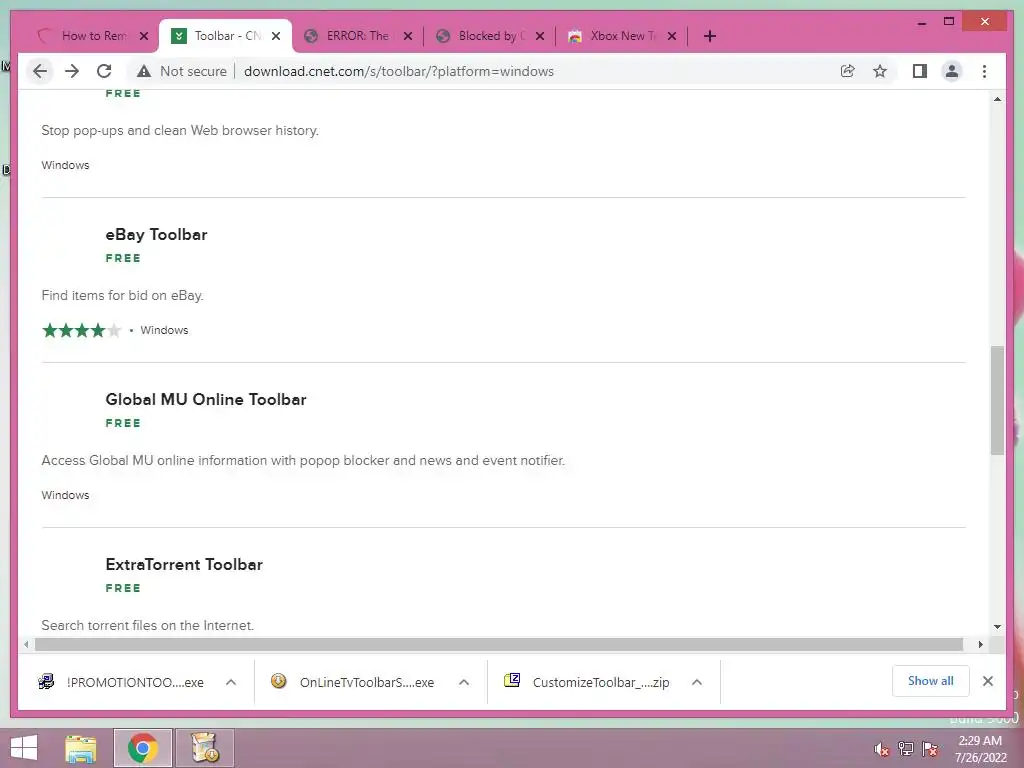Close the downloads bar
The height and width of the screenshot is (768, 1024).
(x=988, y=681)
